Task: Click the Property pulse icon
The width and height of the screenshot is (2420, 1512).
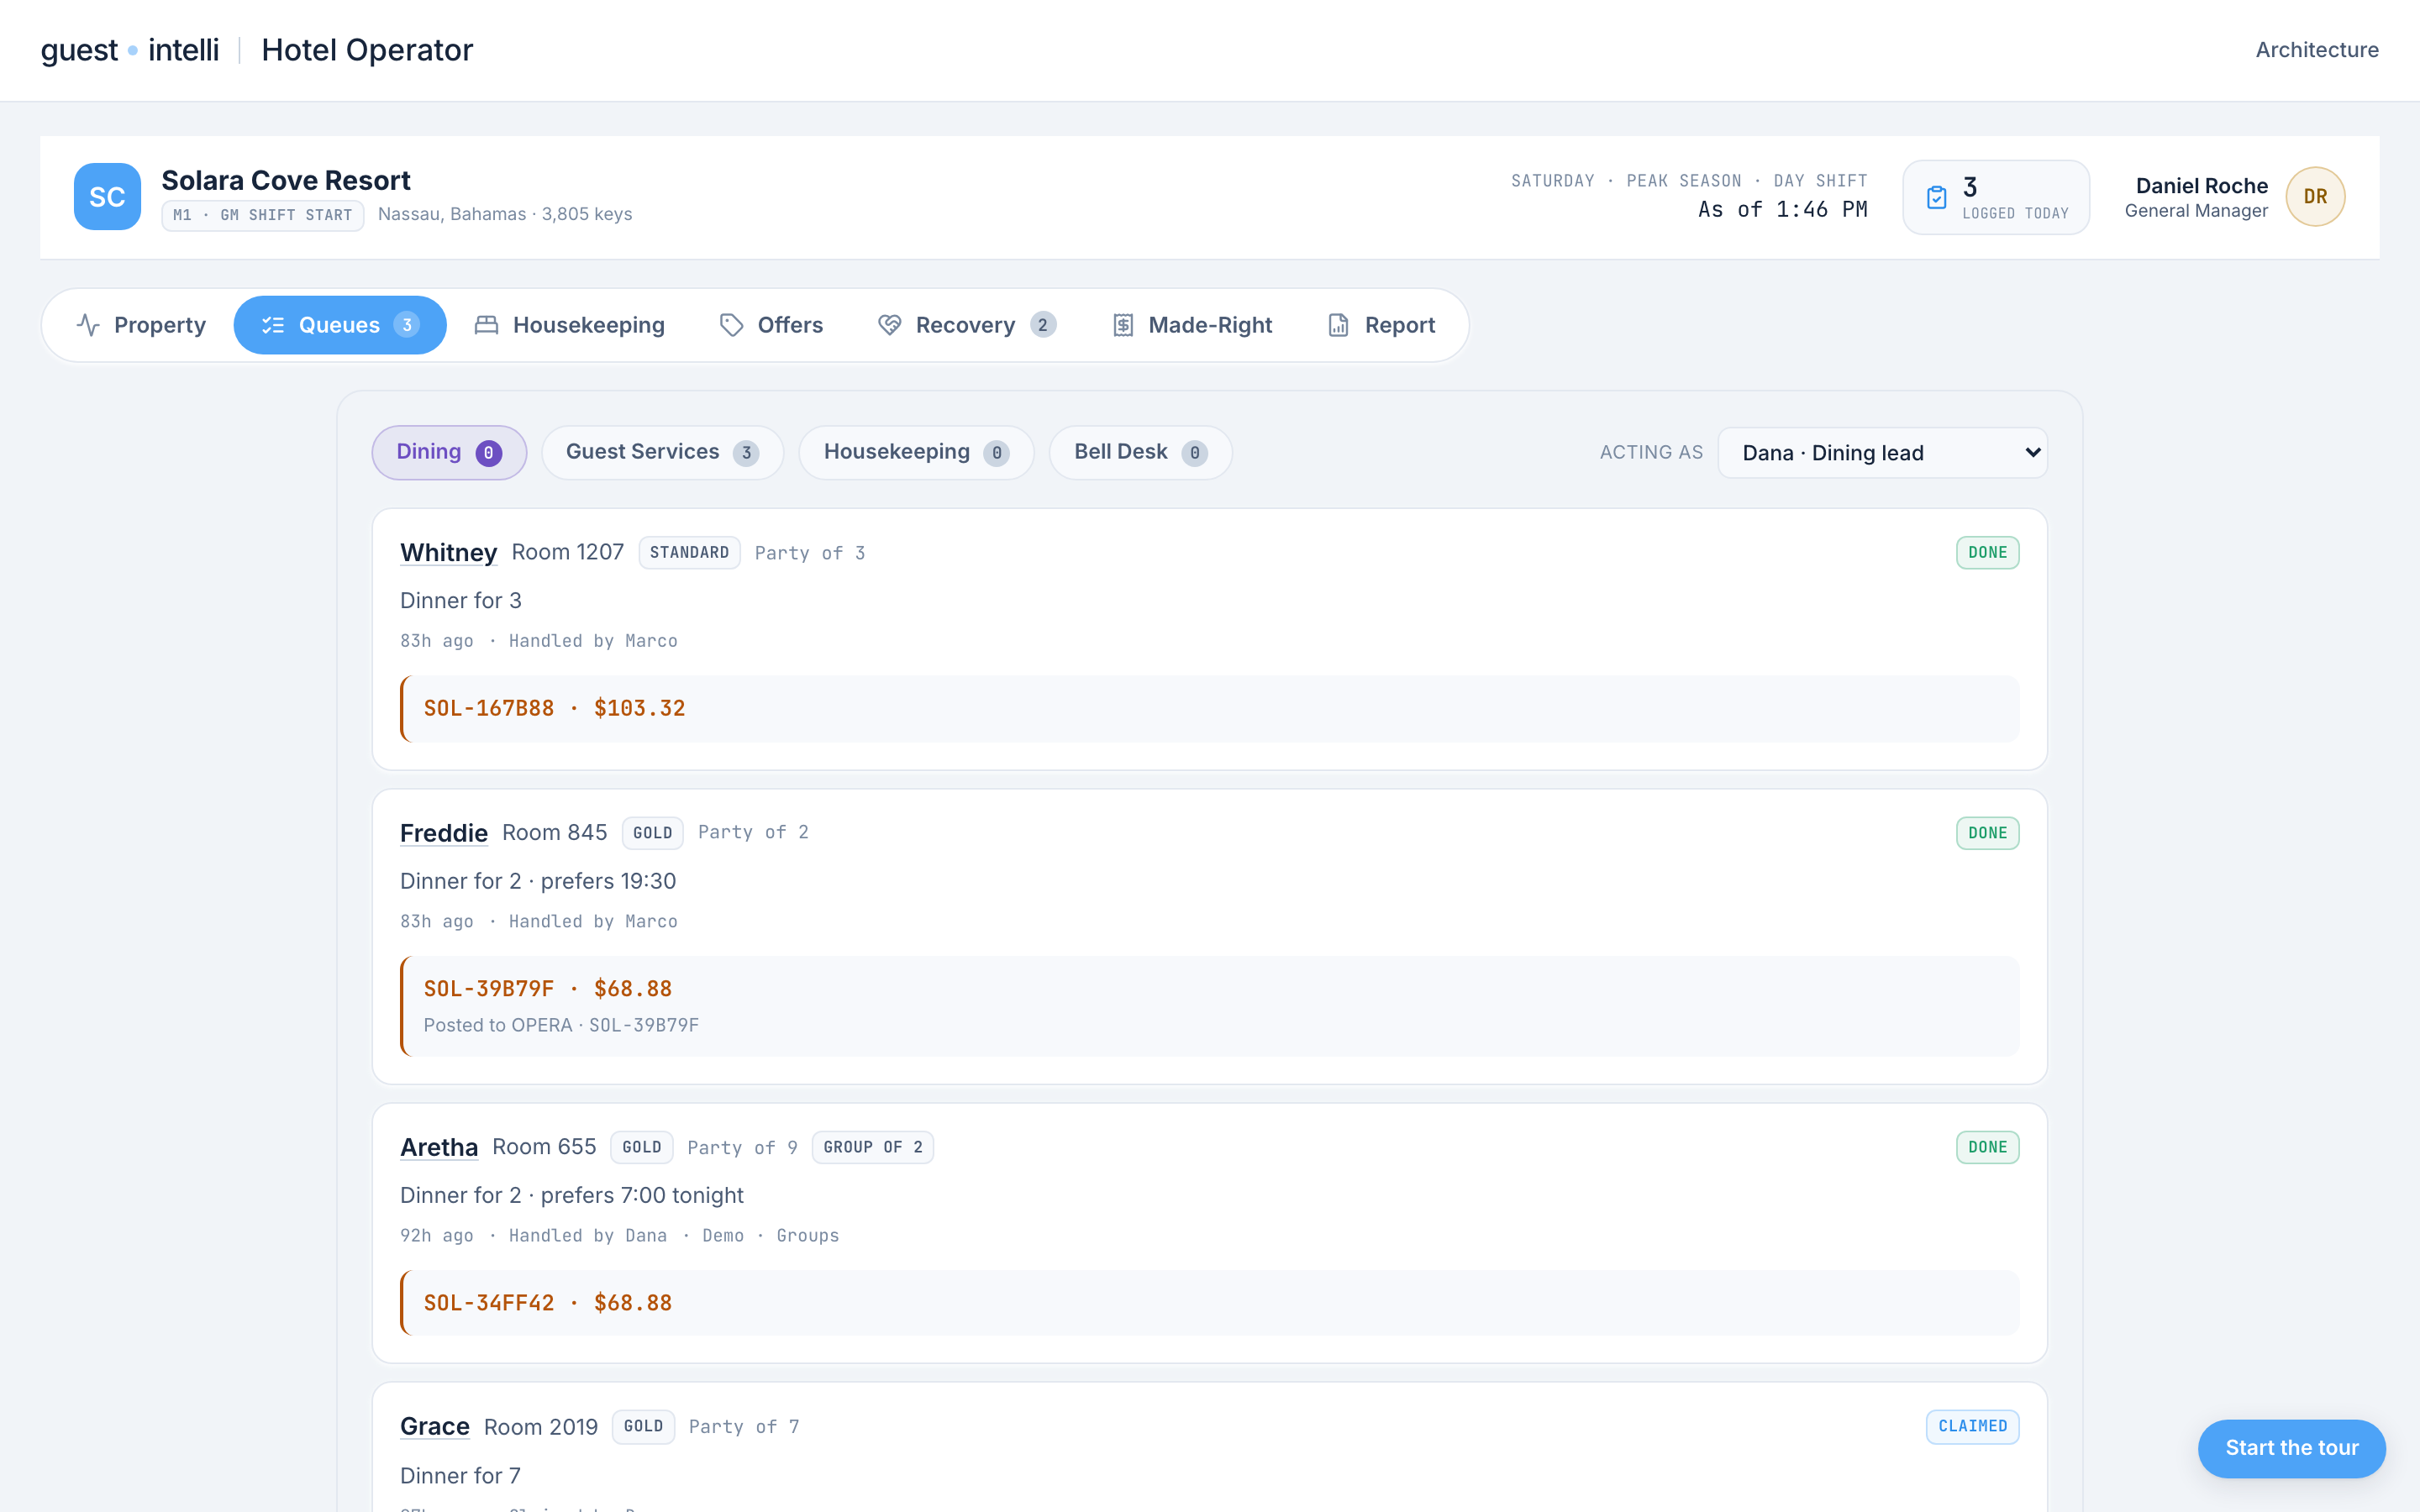Action: tap(88, 325)
